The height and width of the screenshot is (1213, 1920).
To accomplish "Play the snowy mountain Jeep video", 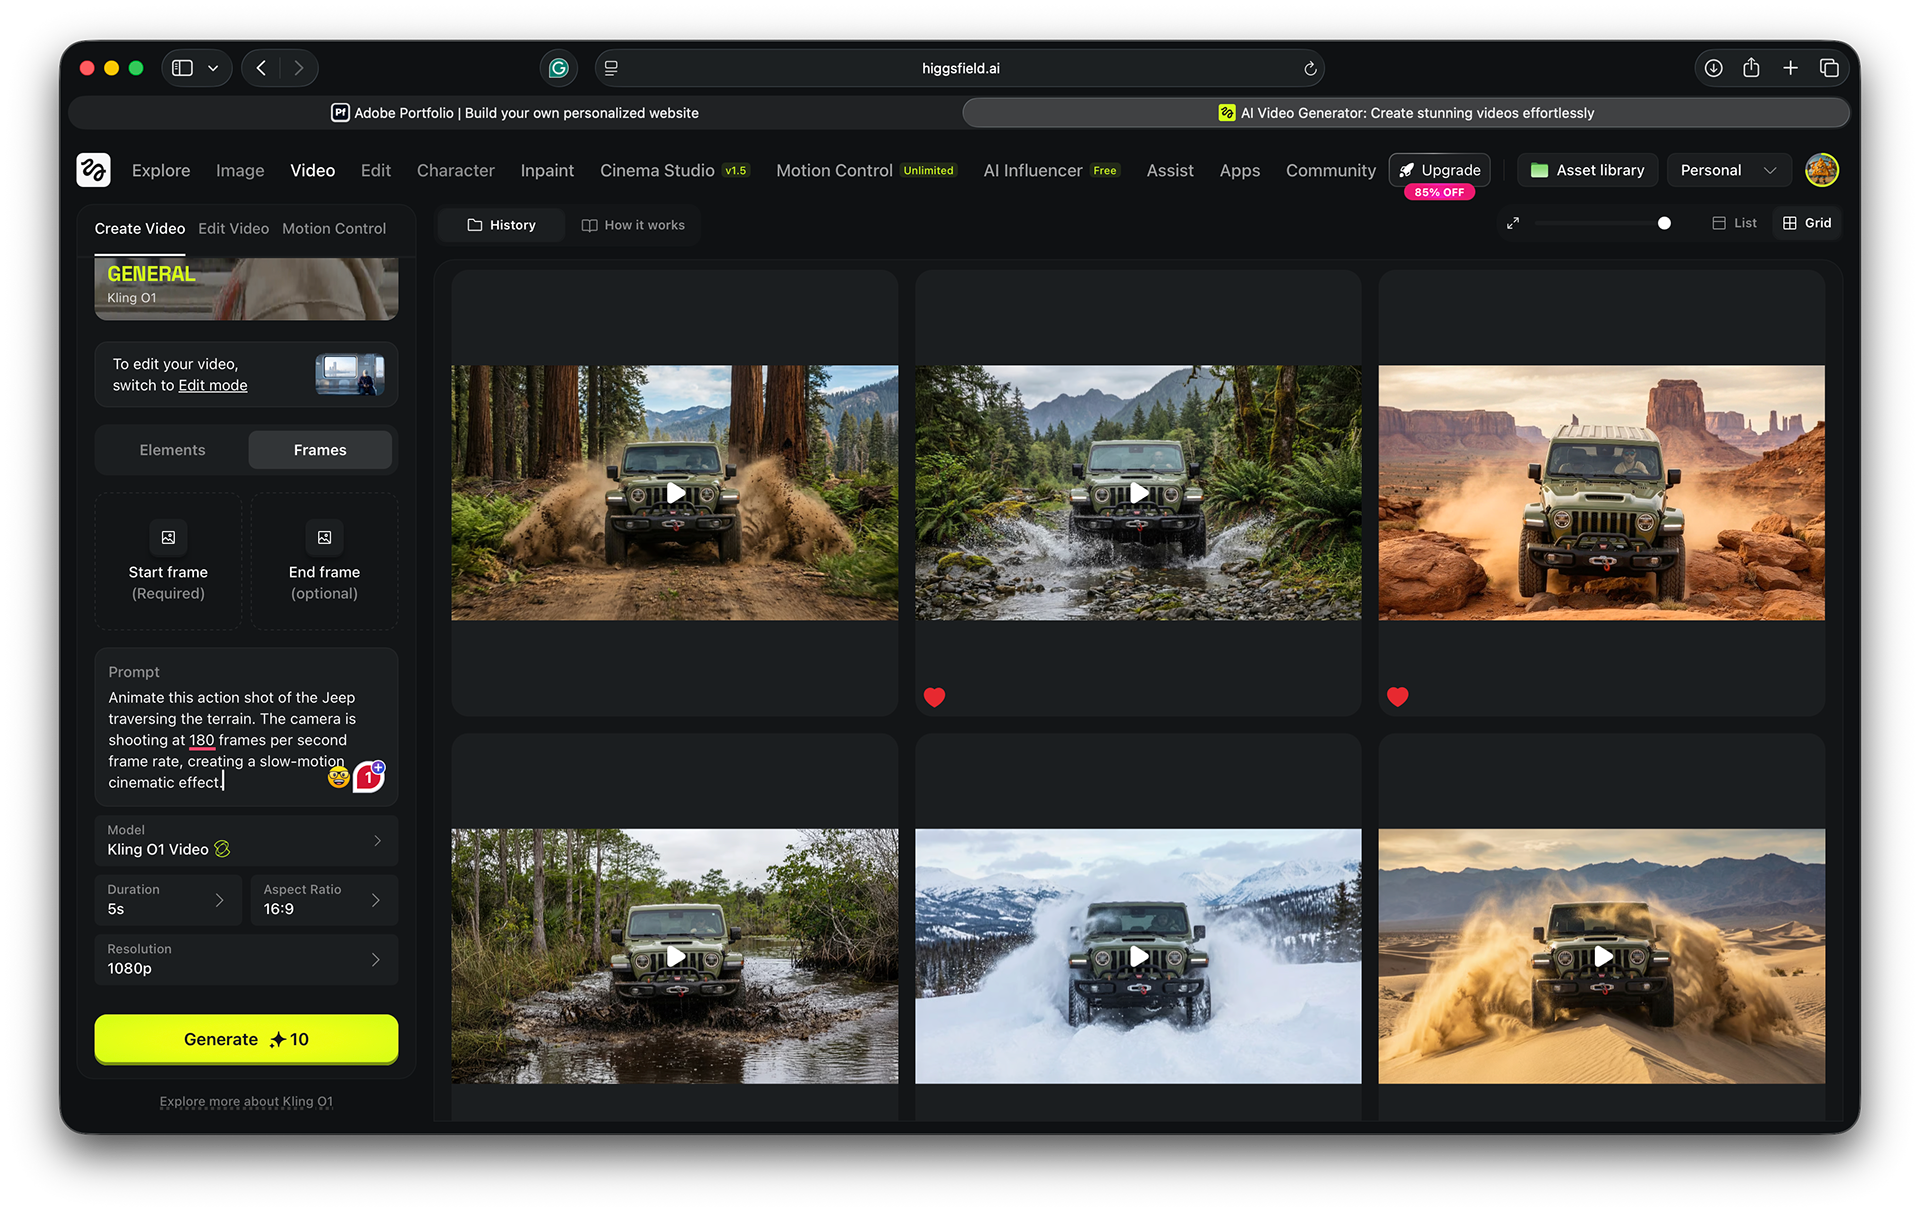I will click(1138, 956).
